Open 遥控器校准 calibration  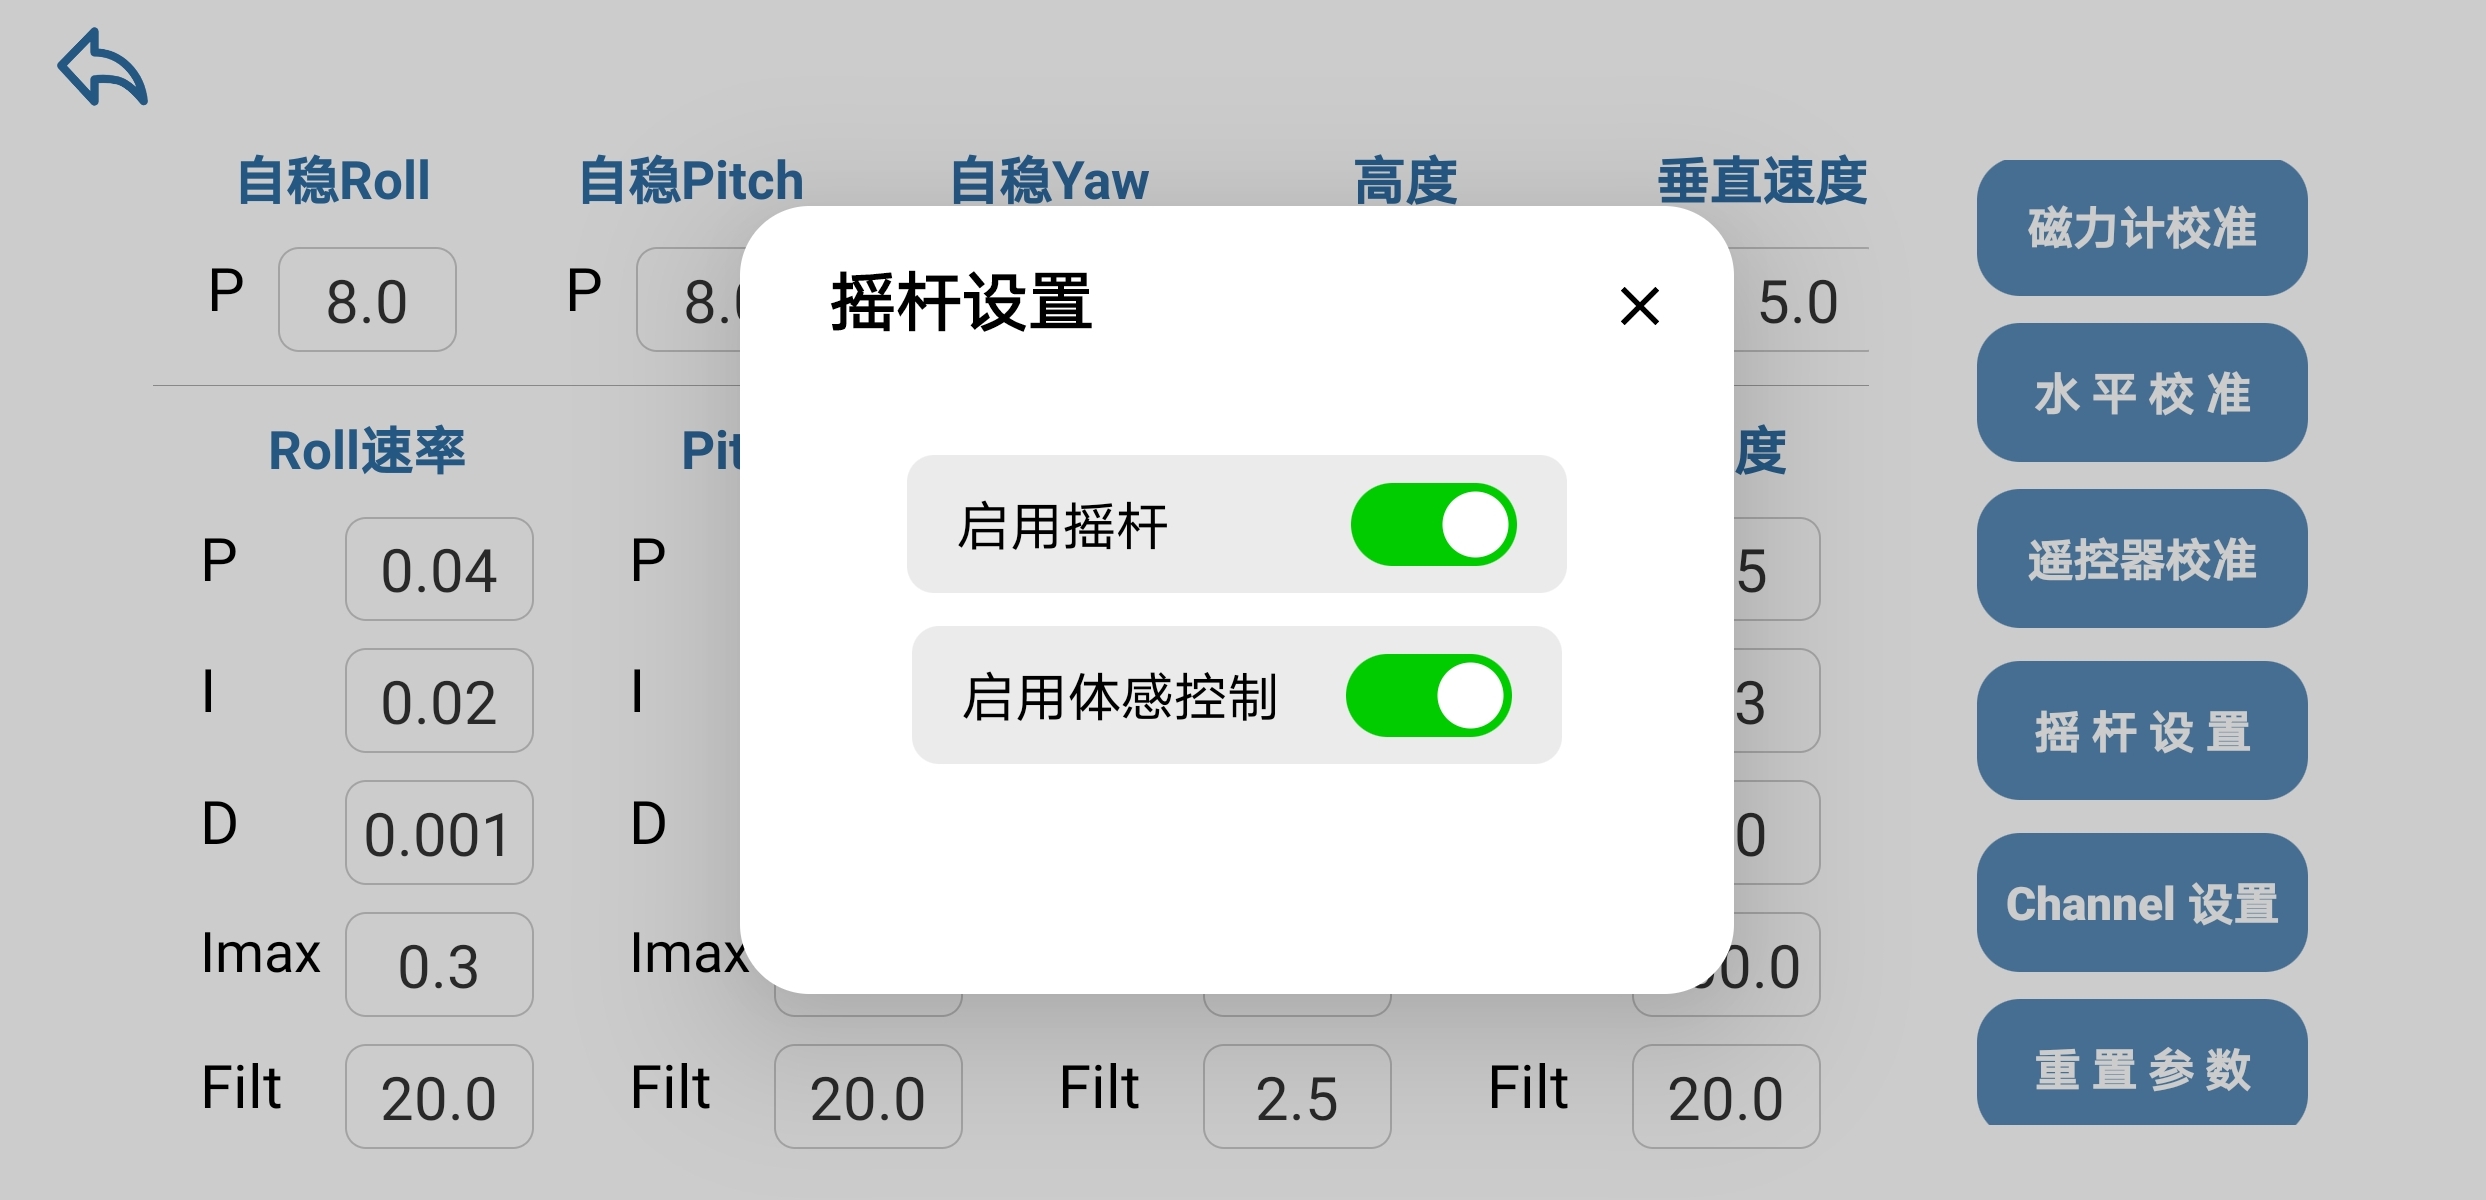click(x=2141, y=559)
